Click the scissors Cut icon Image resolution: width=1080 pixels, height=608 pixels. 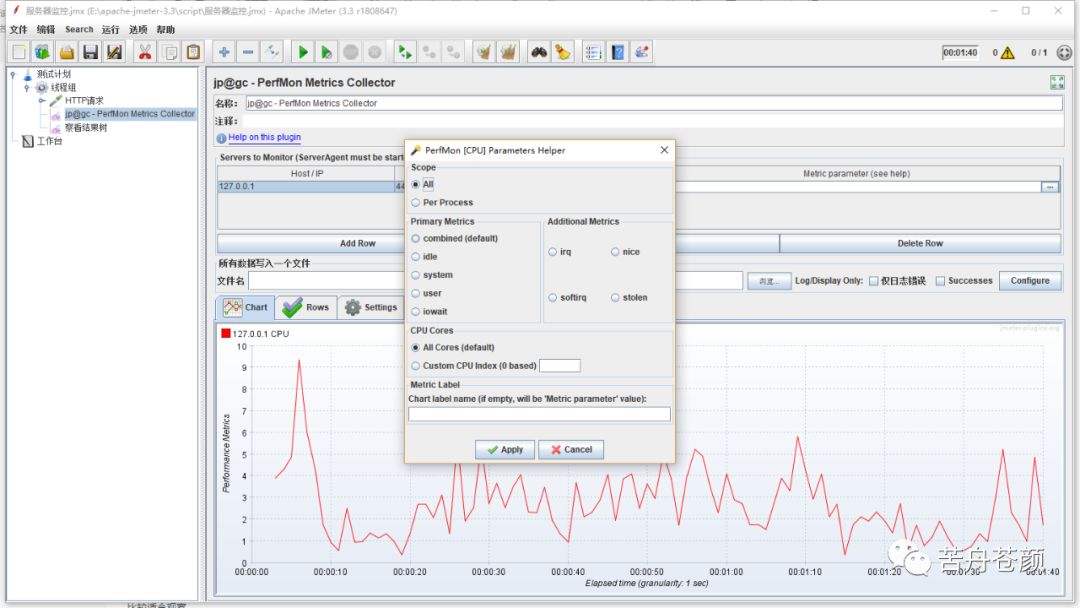(145, 52)
